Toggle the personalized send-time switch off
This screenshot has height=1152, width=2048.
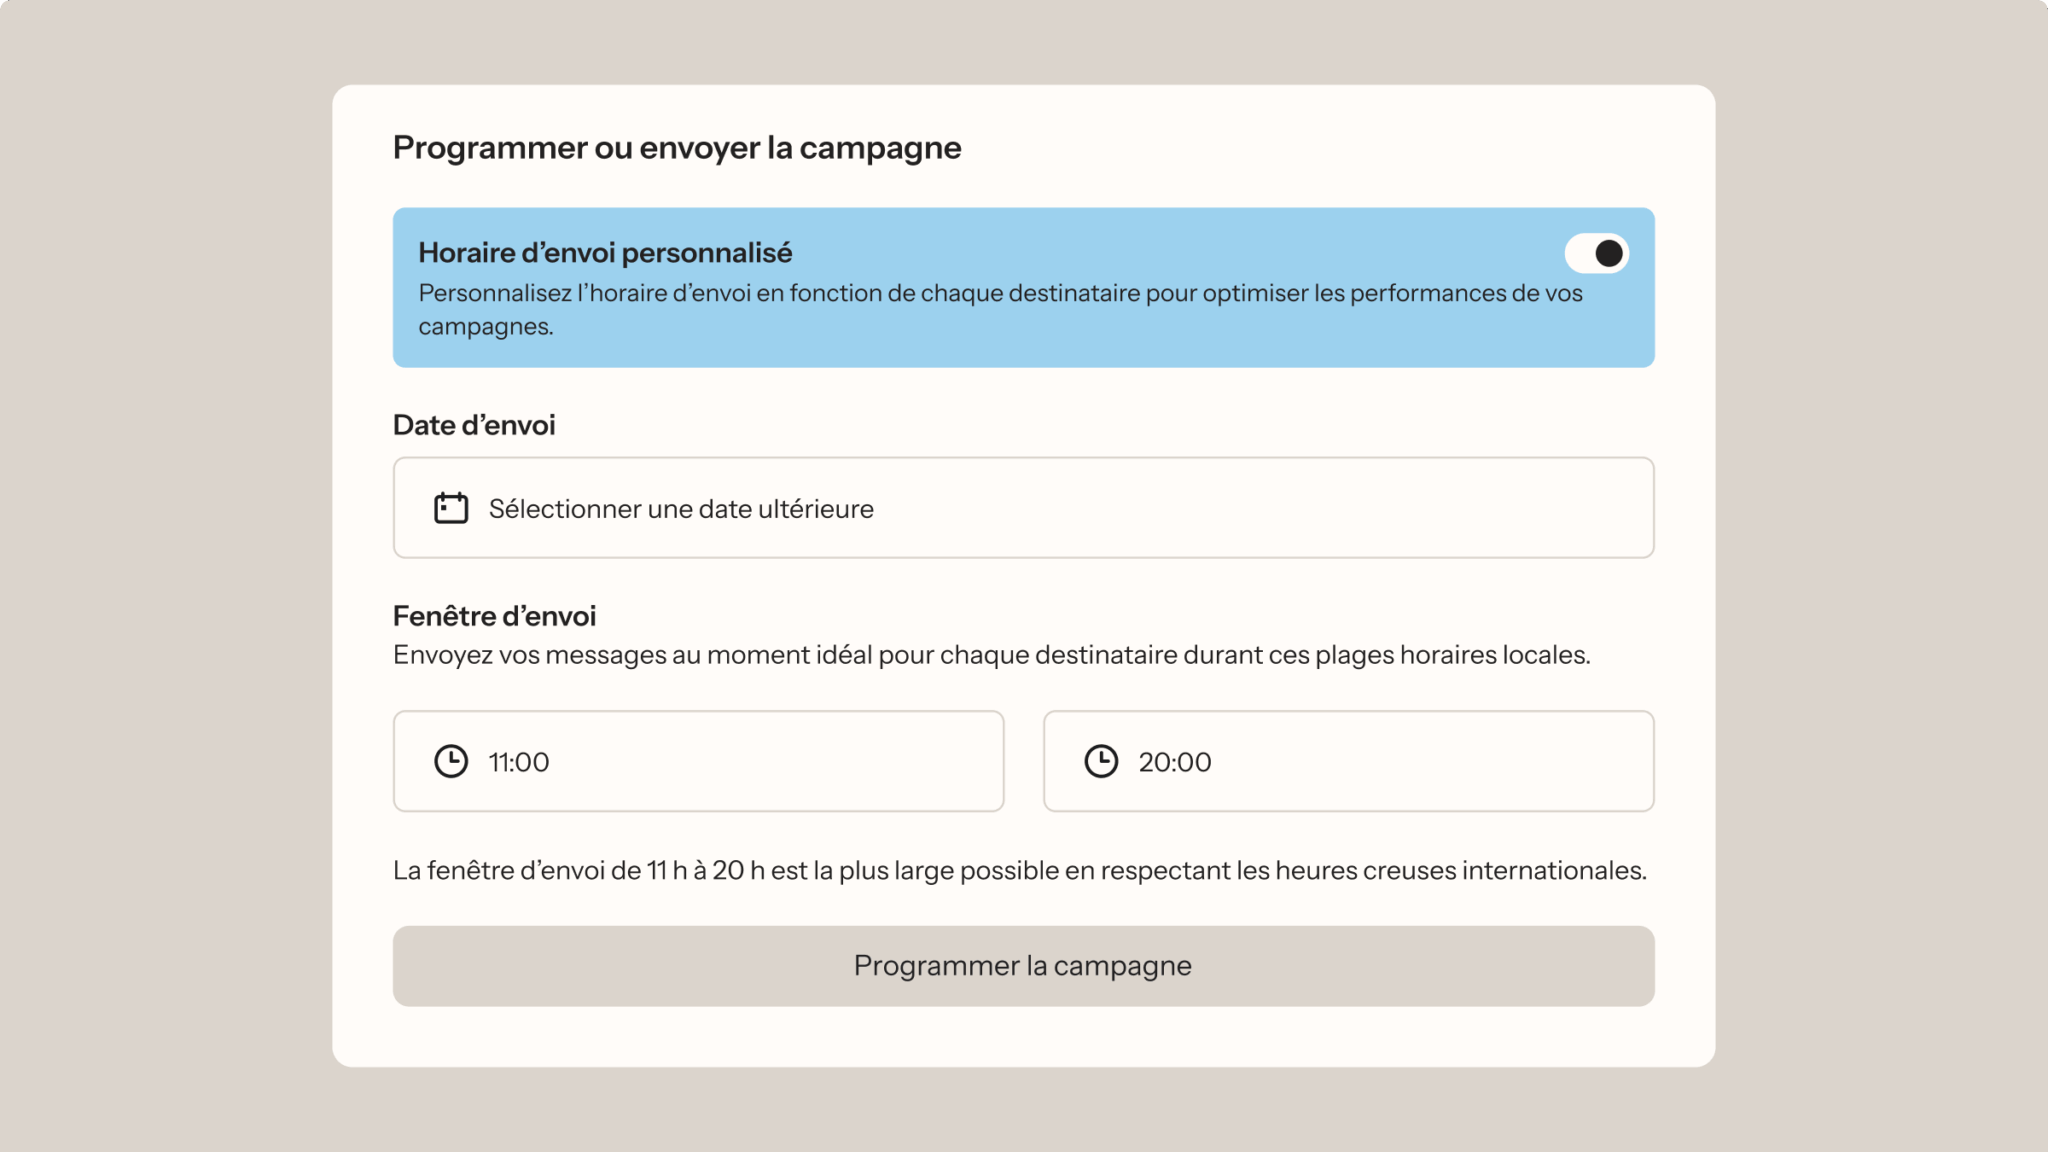pyautogui.click(x=1597, y=253)
